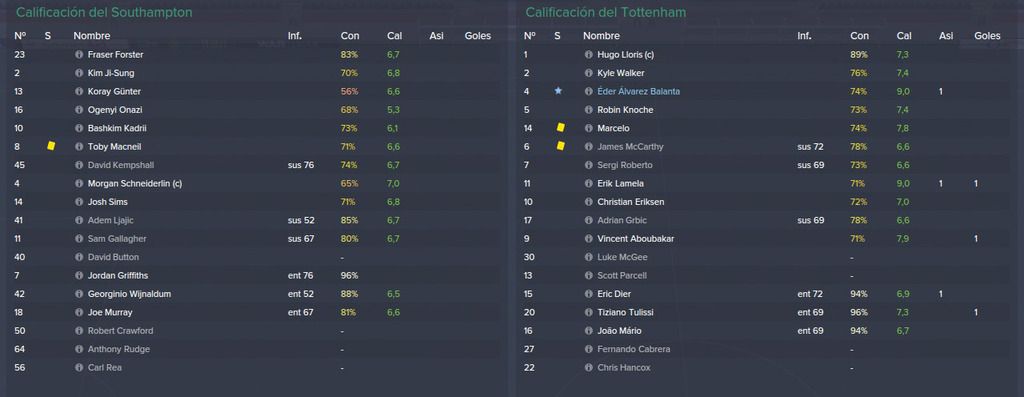Click yellow card icon beside Marcelo
The image size is (1024, 397).
[560, 128]
